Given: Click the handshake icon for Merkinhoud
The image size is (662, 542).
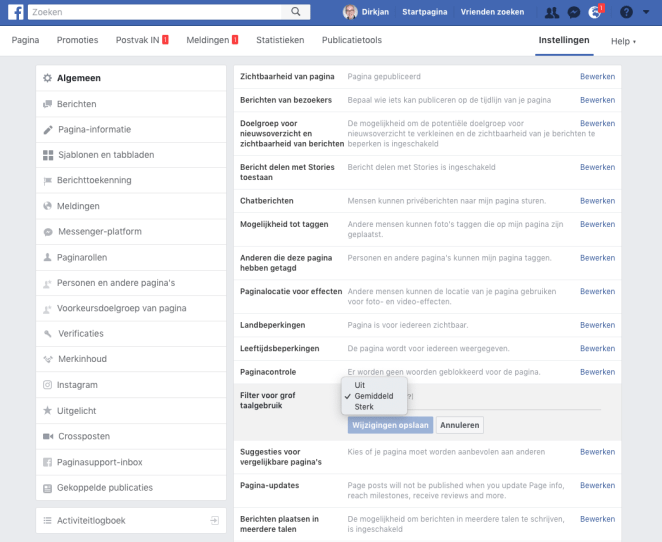Looking at the screenshot, I should pyautogui.click(x=48, y=359).
